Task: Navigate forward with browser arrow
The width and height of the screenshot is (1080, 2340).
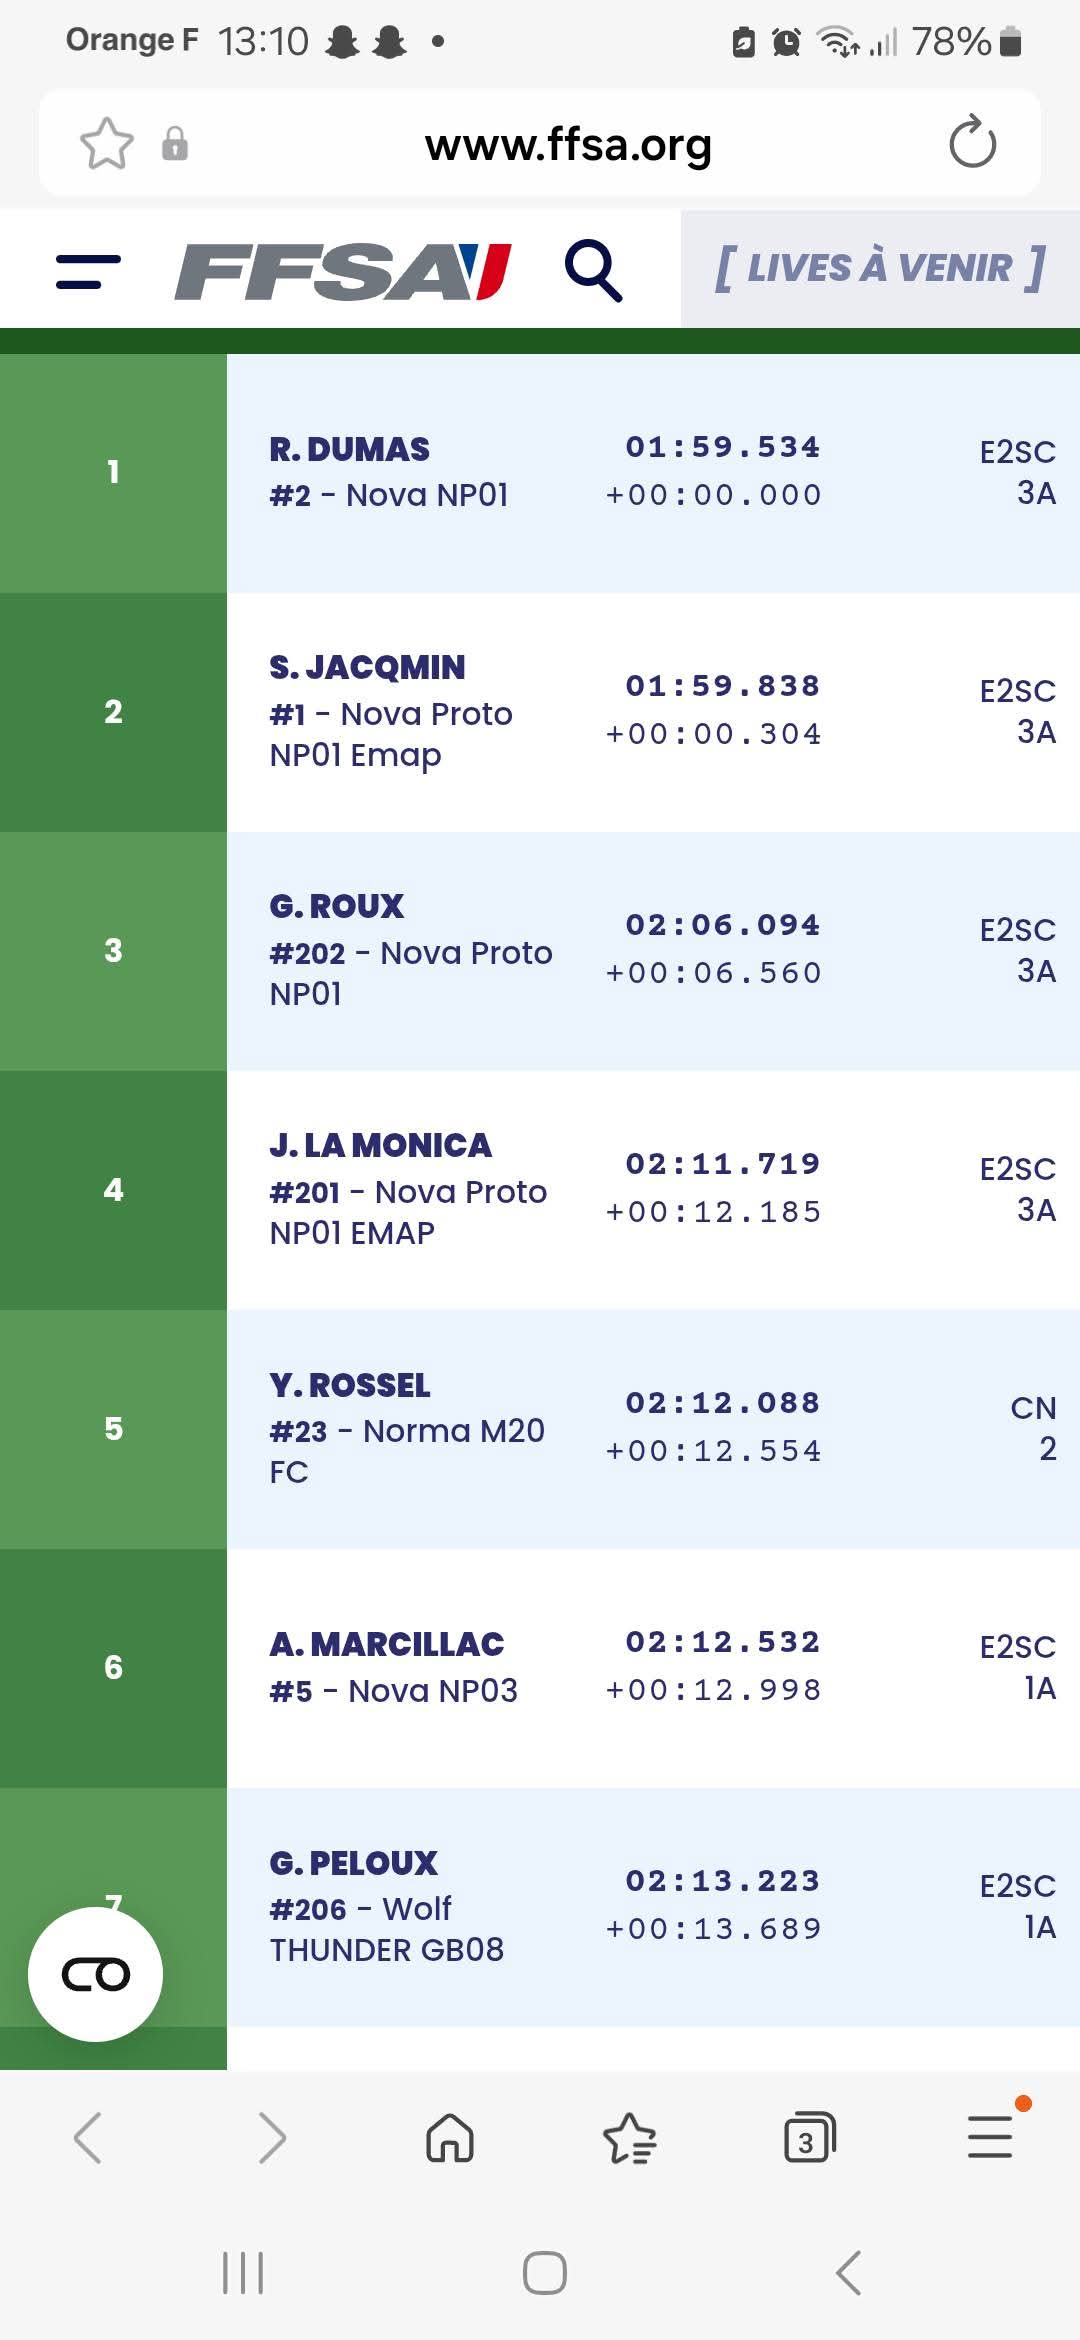Action: pyautogui.click(x=271, y=2138)
